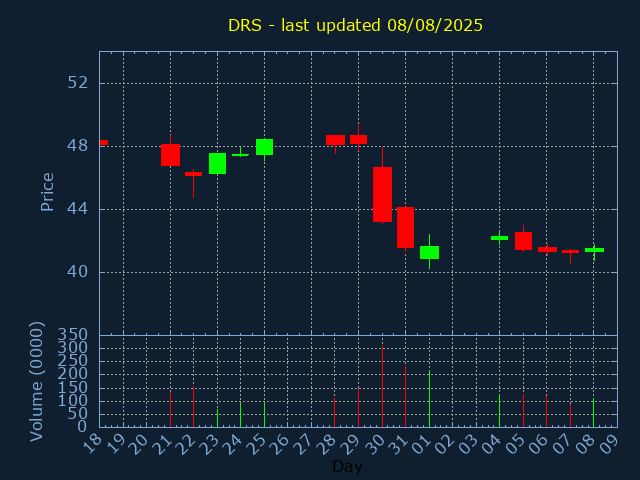Screen dimensions: 640x480
Task: Click the day 04 tick label
Action: pos(492,444)
